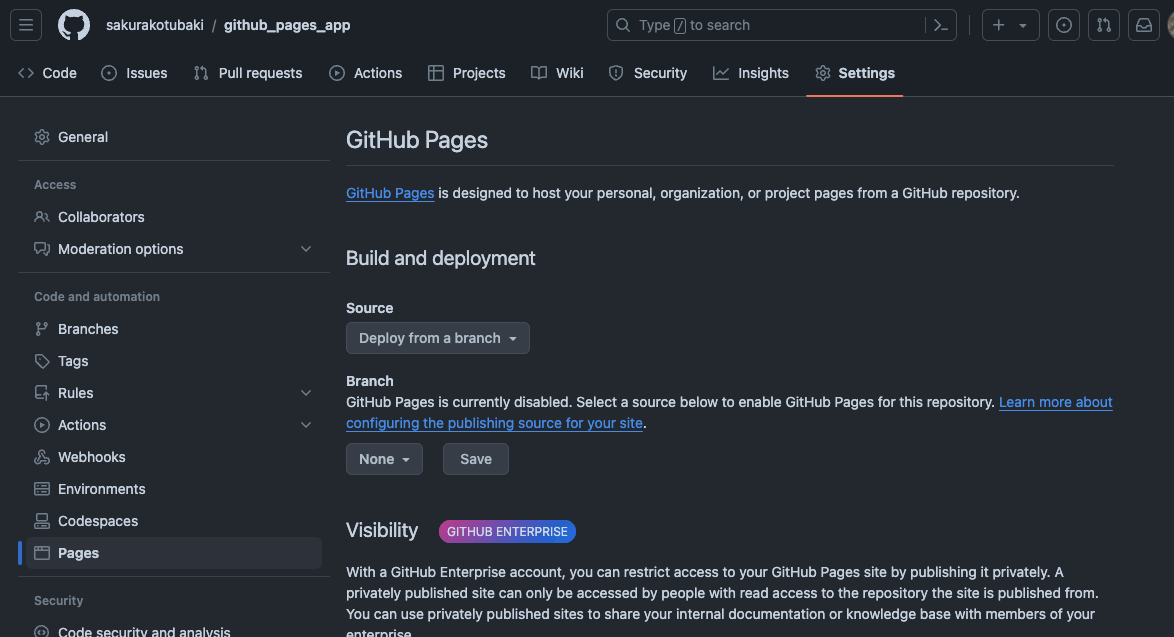Click the Environments server icon
The image size is (1174, 637).
tap(42, 489)
